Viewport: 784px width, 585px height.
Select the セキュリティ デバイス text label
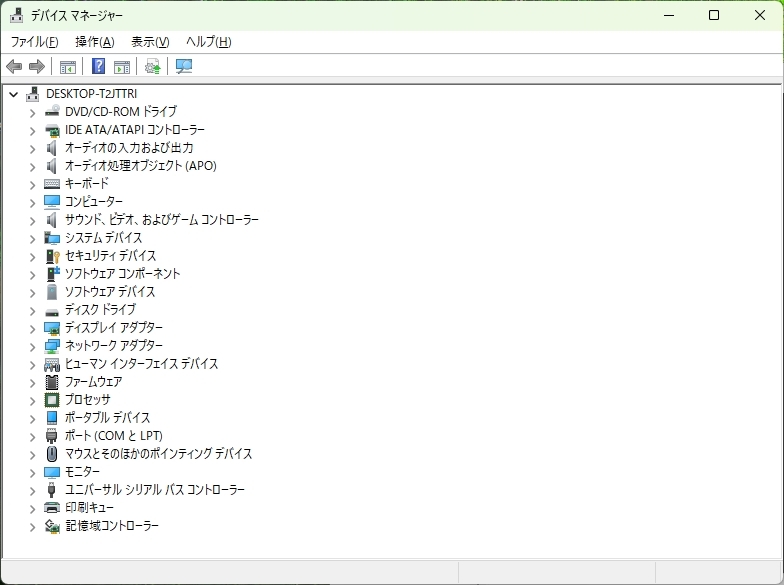point(110,256)
